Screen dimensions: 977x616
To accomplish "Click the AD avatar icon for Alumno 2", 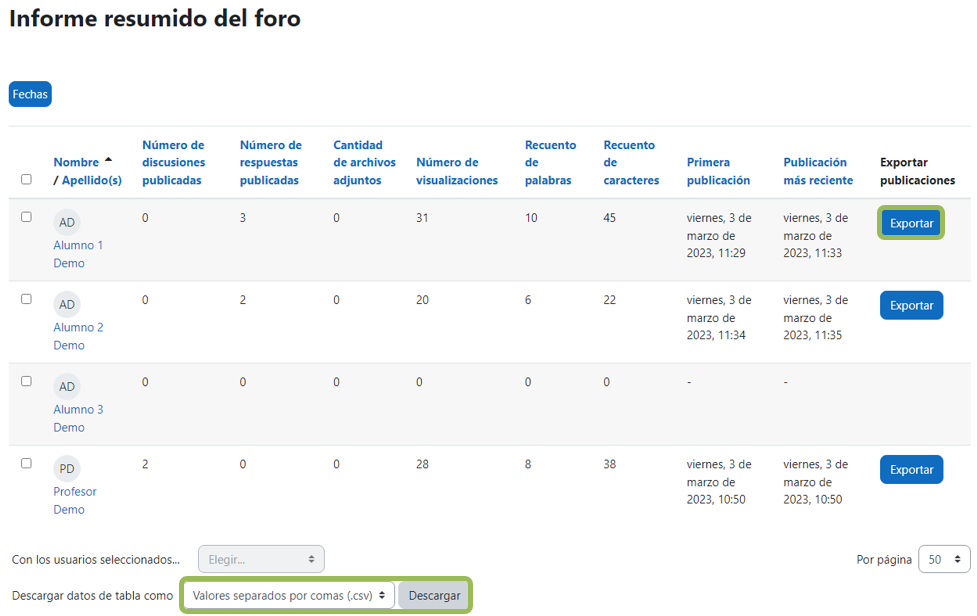I will 67,304.
